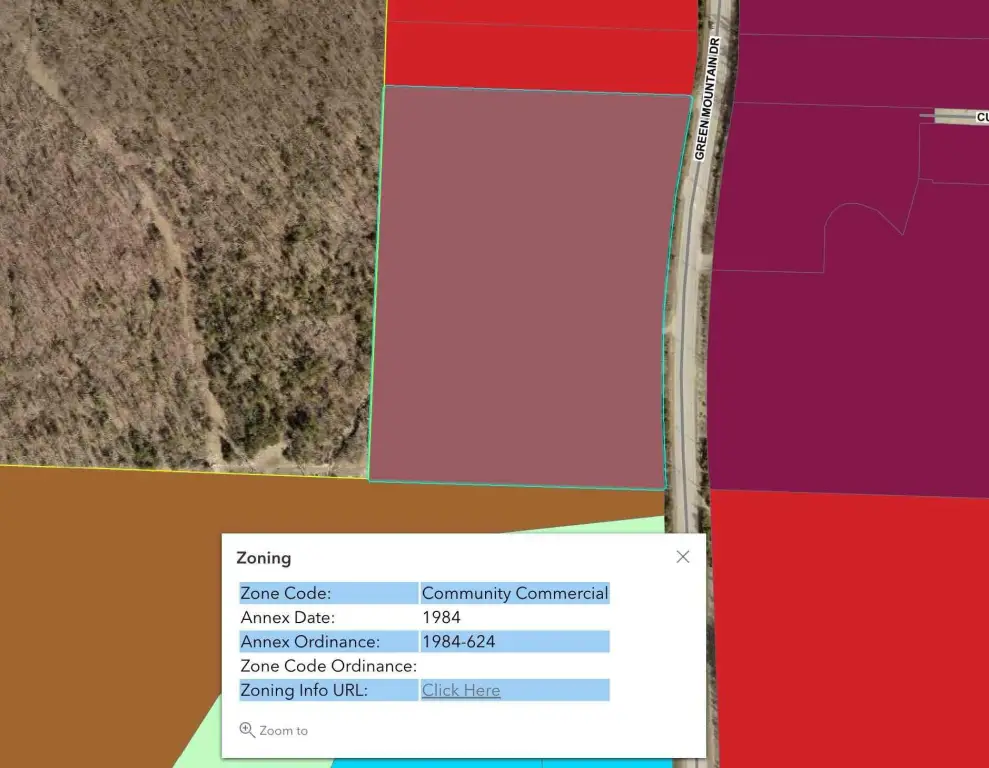Viewport: 989px width, 768px height.
Task: Select the Community Commercial zone value
Action: 515,593
